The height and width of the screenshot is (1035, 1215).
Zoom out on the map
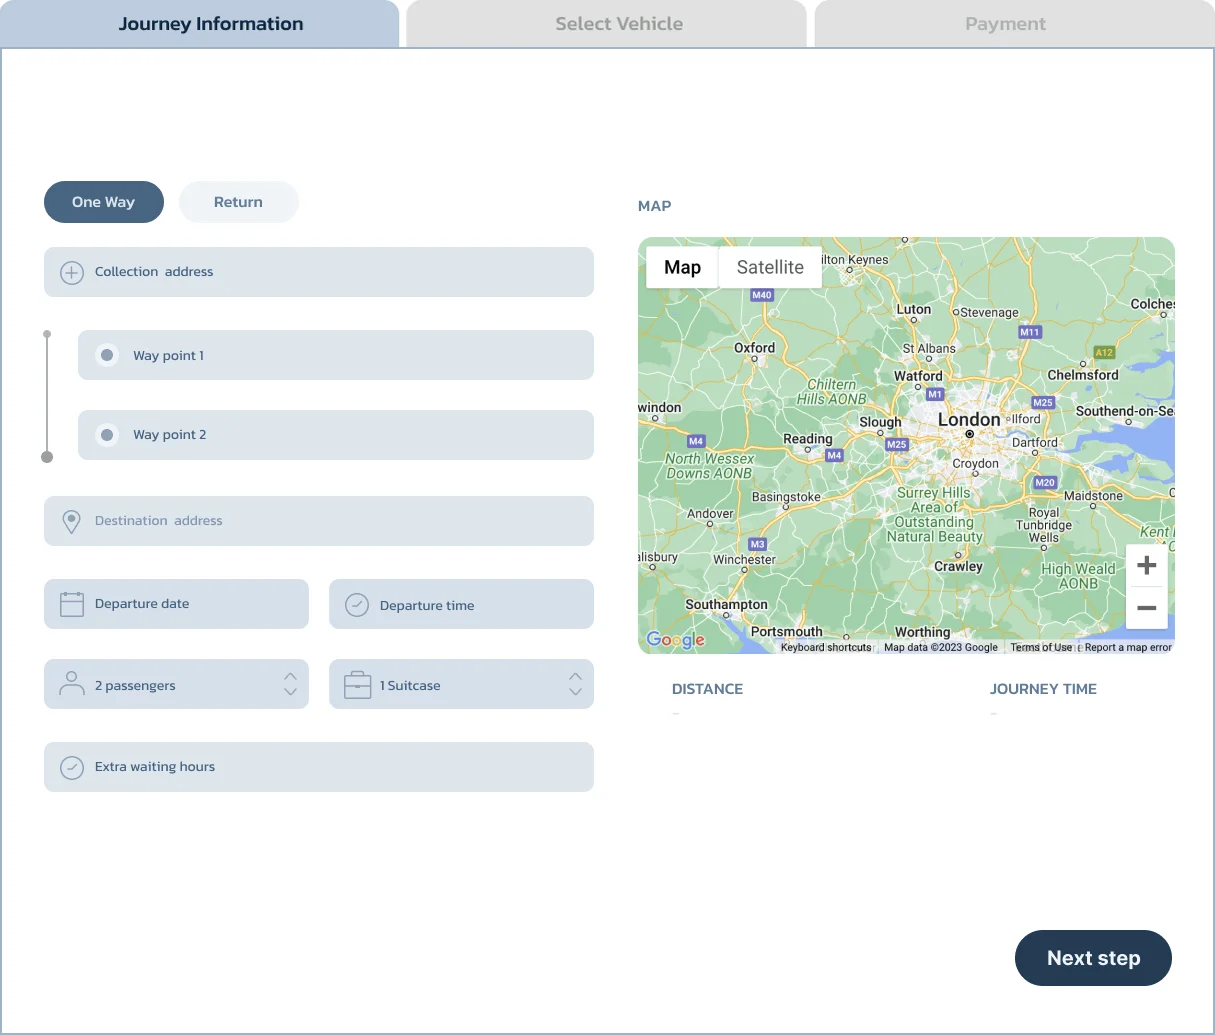pyautogui.click(x=1146, y=608)
